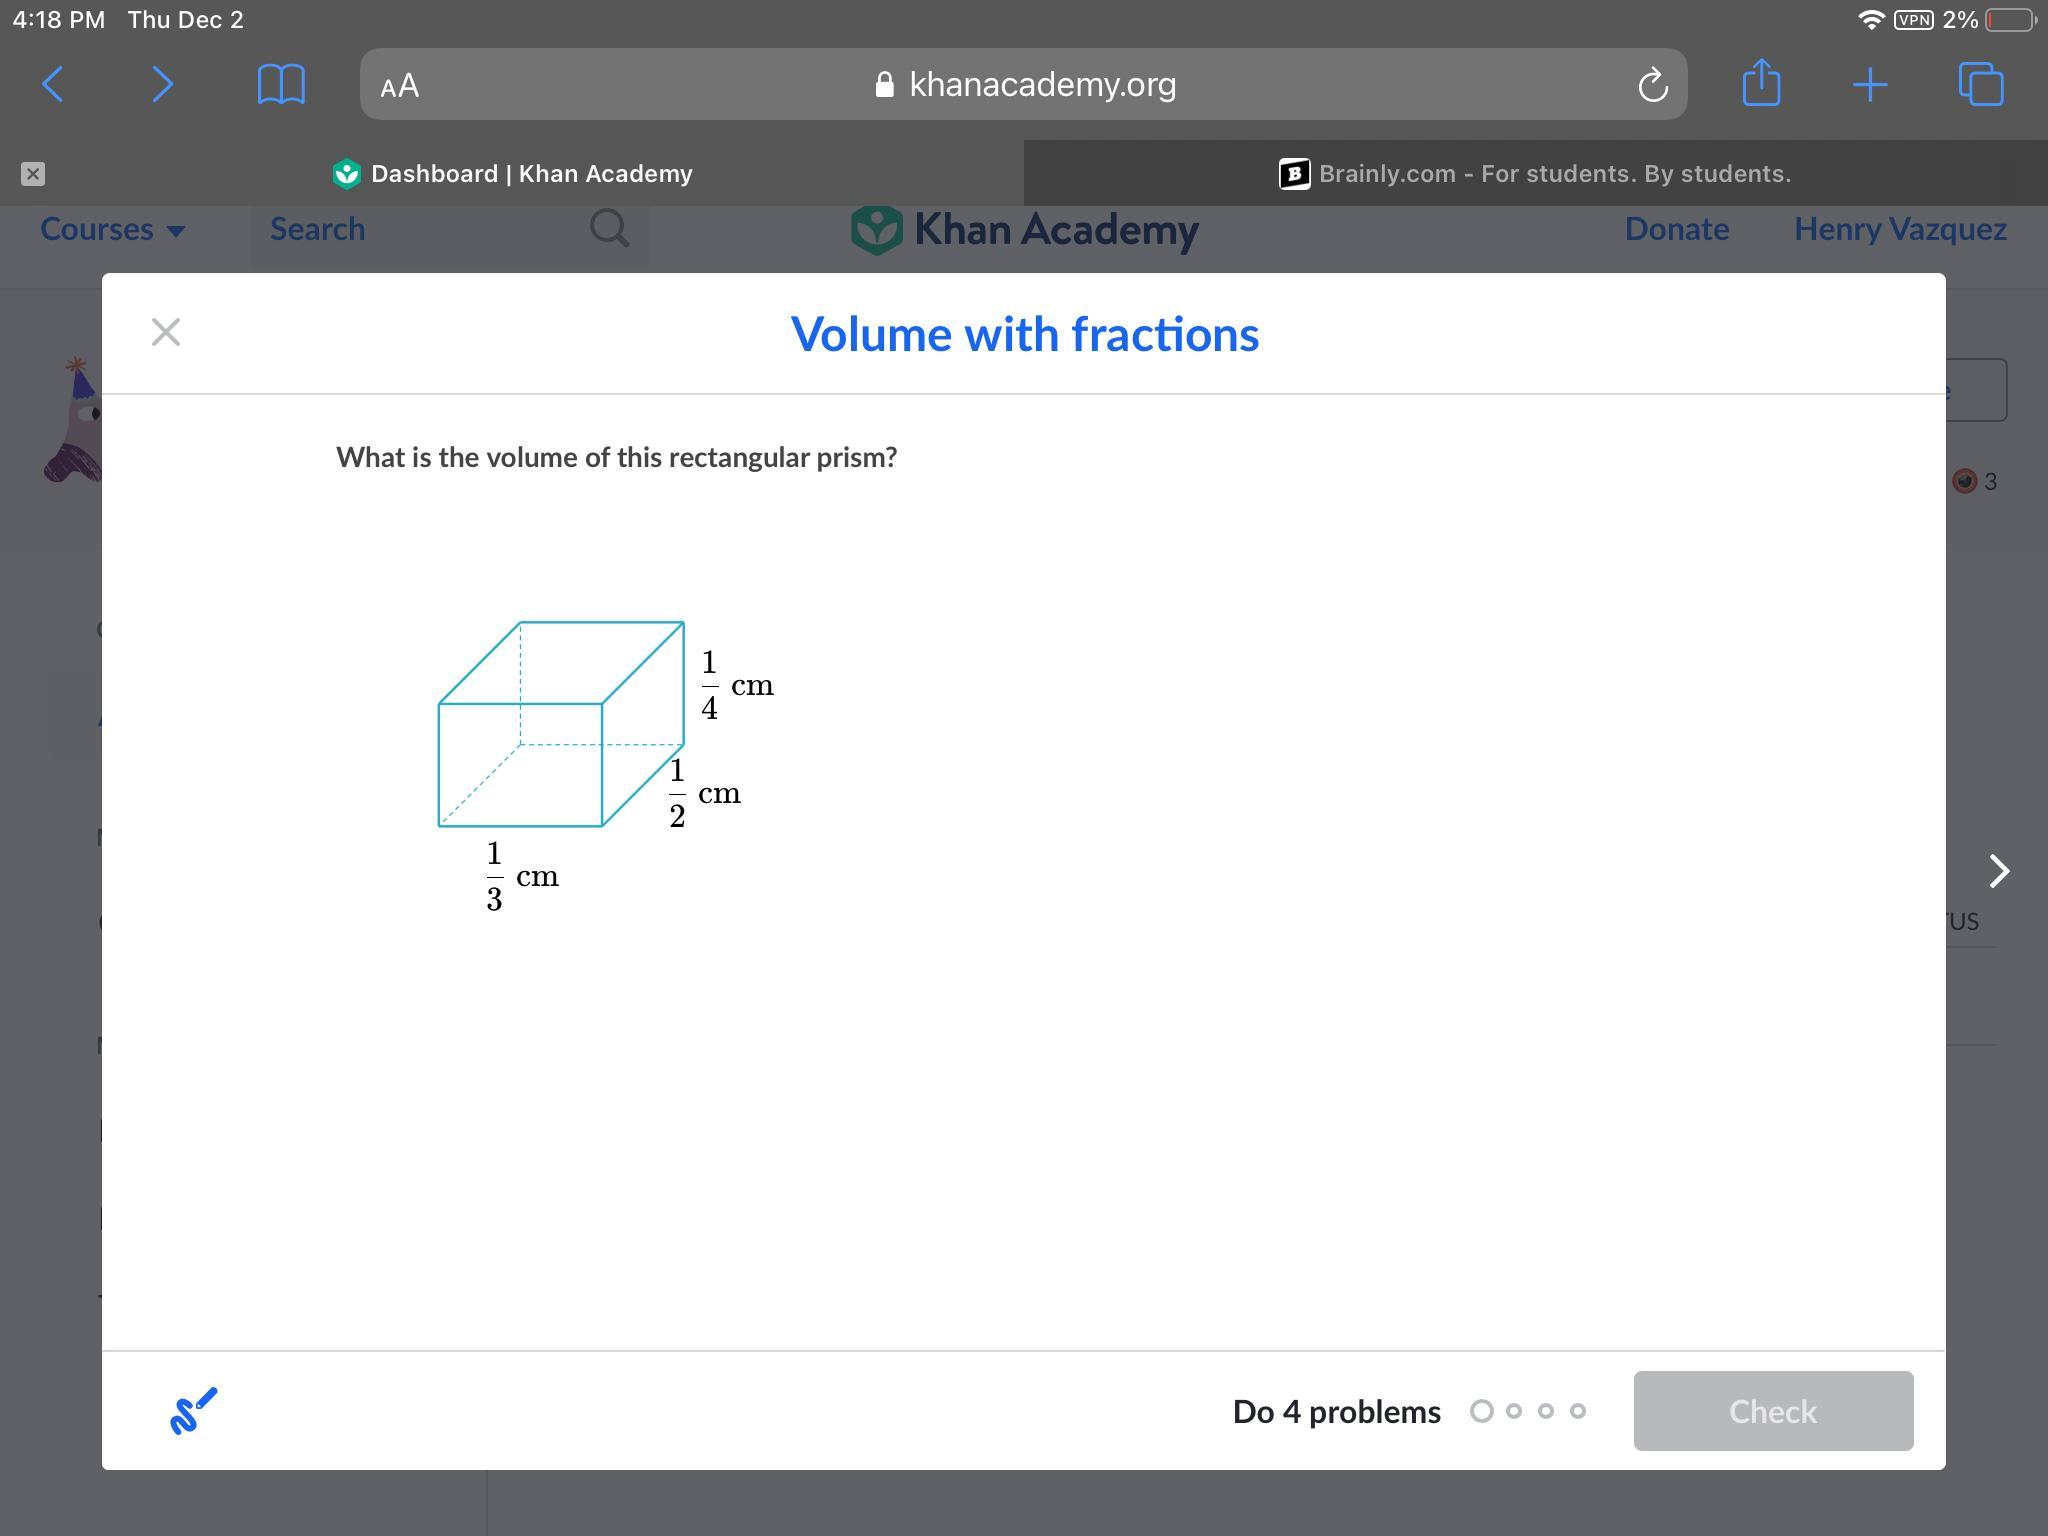
Task: Go to next item with right chevron
Action: pyautogui.click(x=1998, y=871)
